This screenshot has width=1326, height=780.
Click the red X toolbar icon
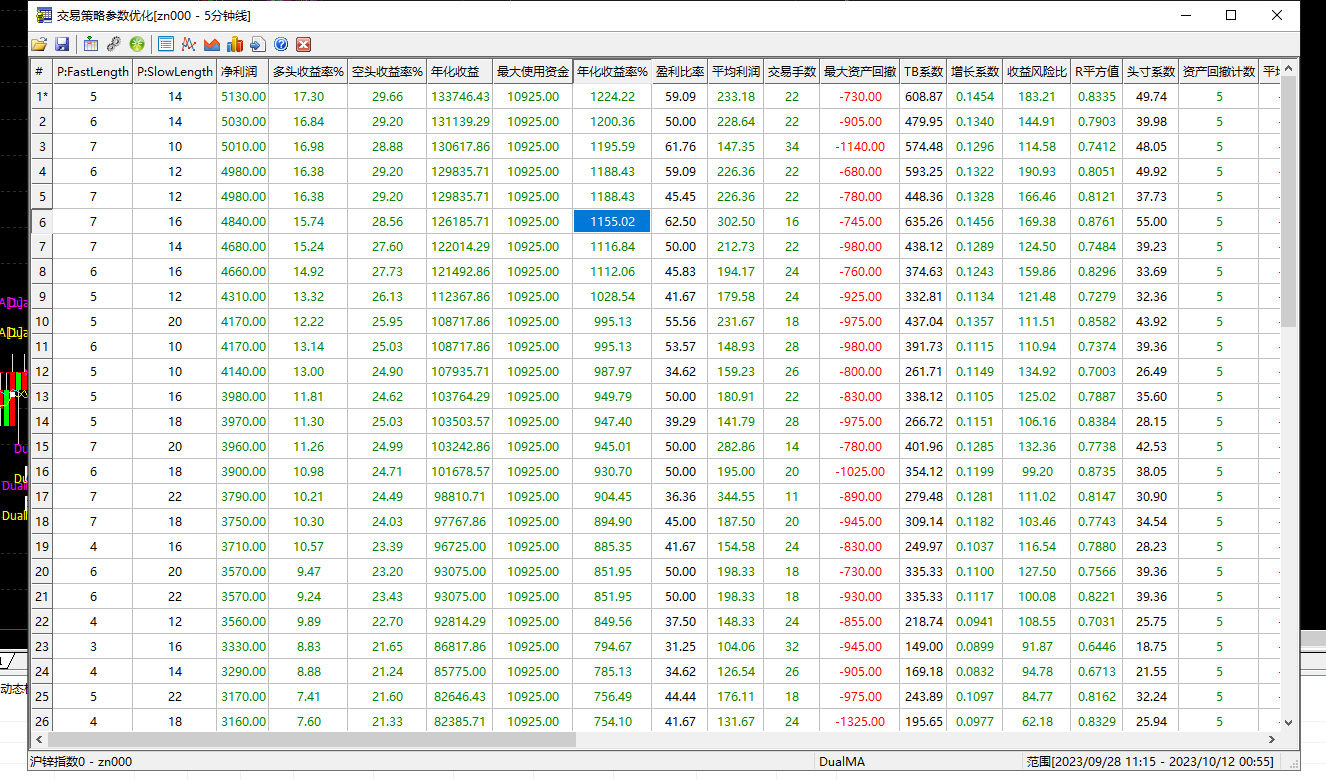(304, 44)
